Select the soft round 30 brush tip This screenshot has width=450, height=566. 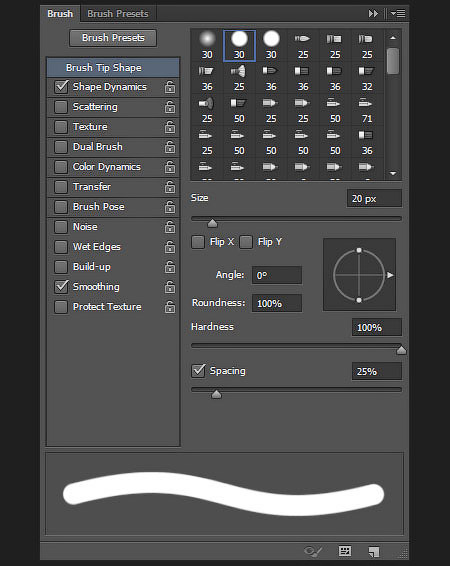(x=207, y=46)
